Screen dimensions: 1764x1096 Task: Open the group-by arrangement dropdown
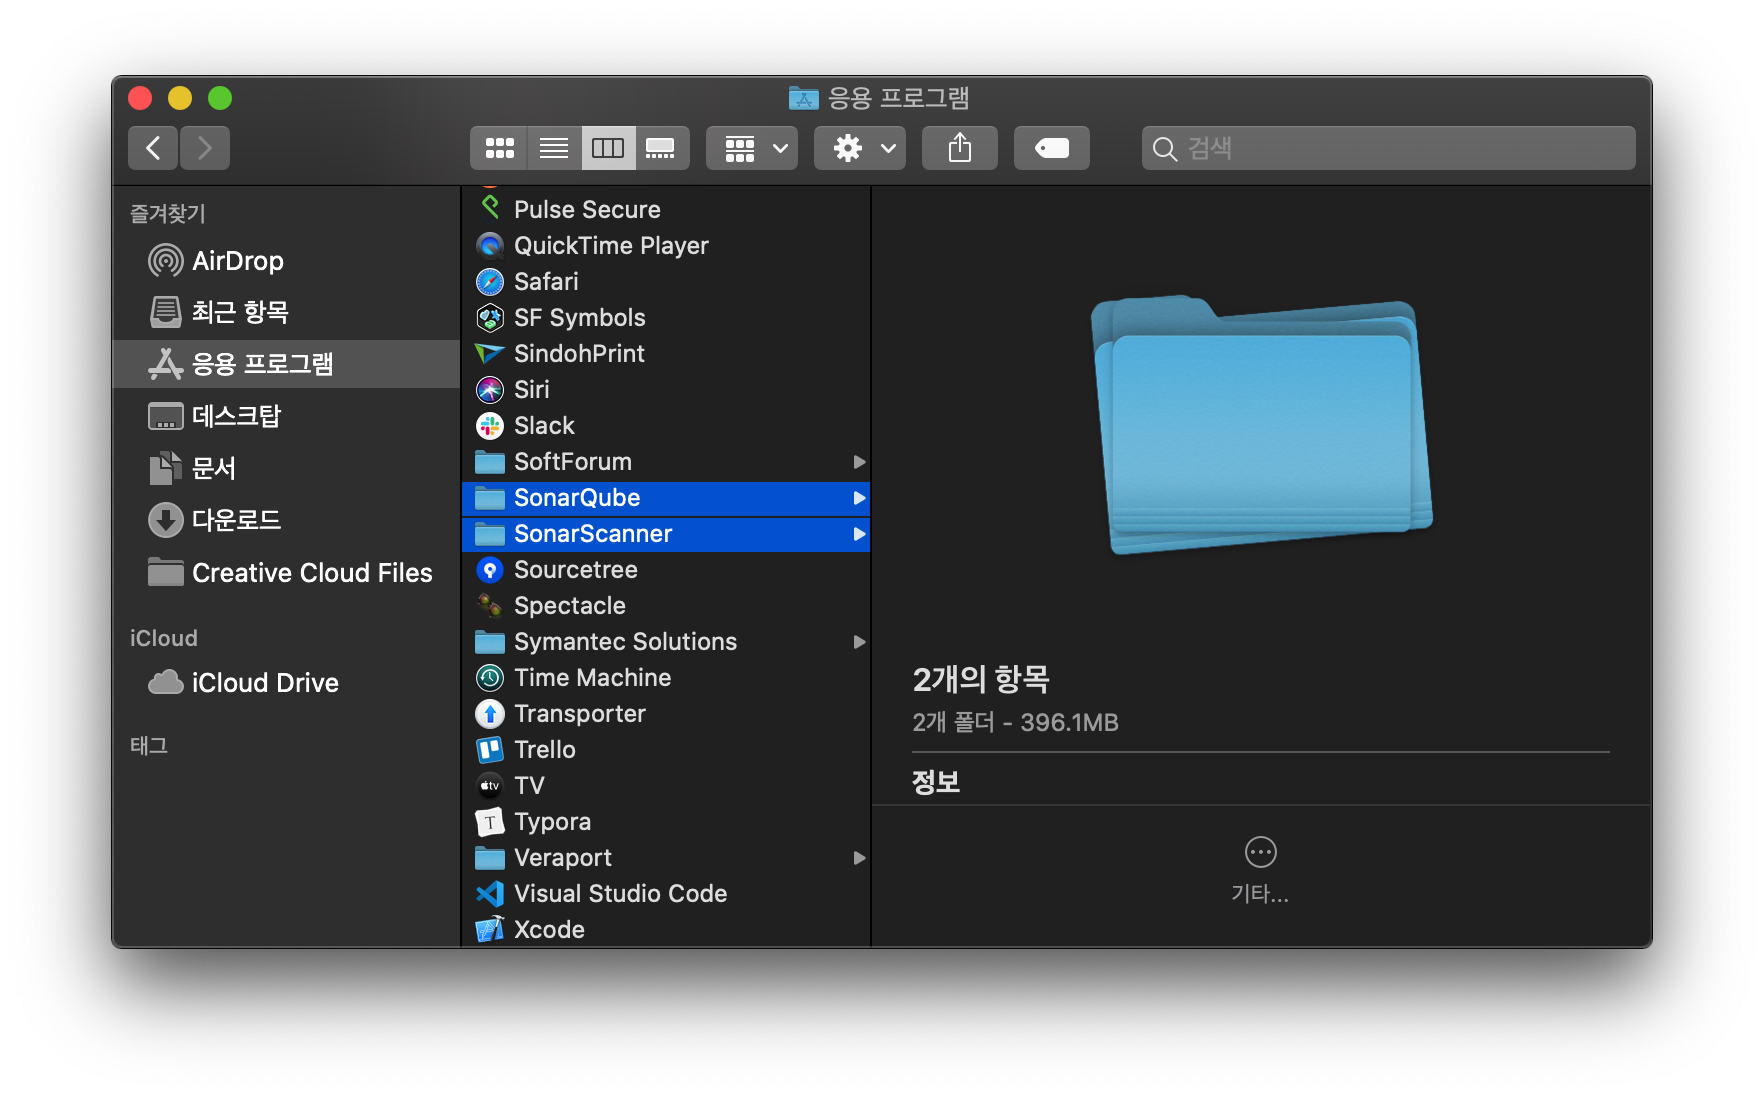752,148
